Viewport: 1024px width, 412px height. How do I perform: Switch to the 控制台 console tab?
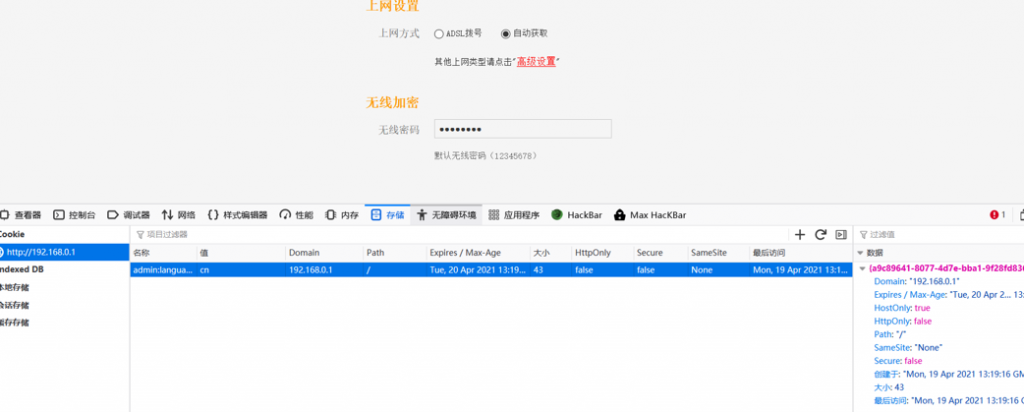(x=75, y=215)
